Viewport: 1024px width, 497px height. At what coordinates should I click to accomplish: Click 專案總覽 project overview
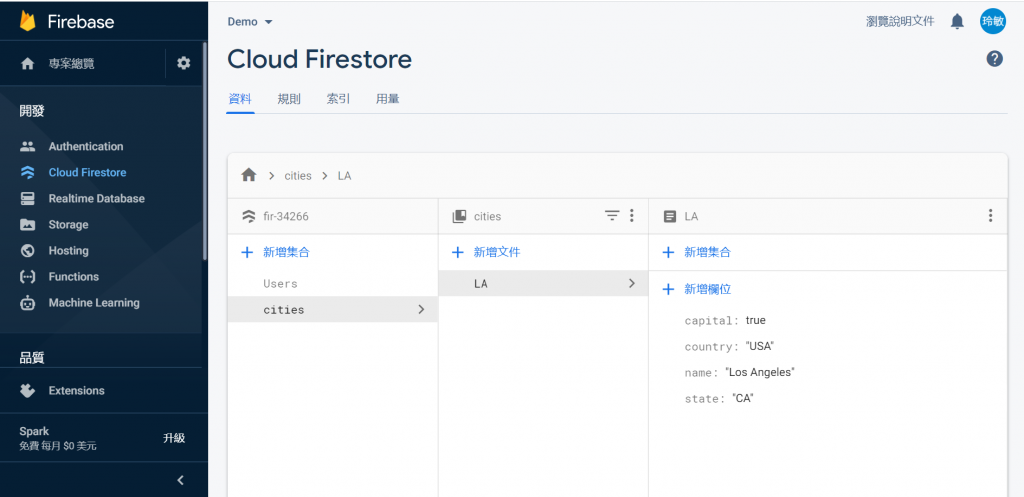coord(71,63)
